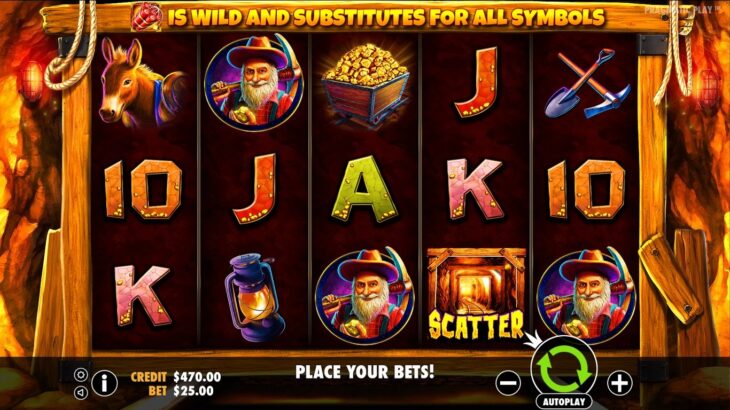Click the Place Your Bets message
Screen dimensions: 730x410
point(365,372)
